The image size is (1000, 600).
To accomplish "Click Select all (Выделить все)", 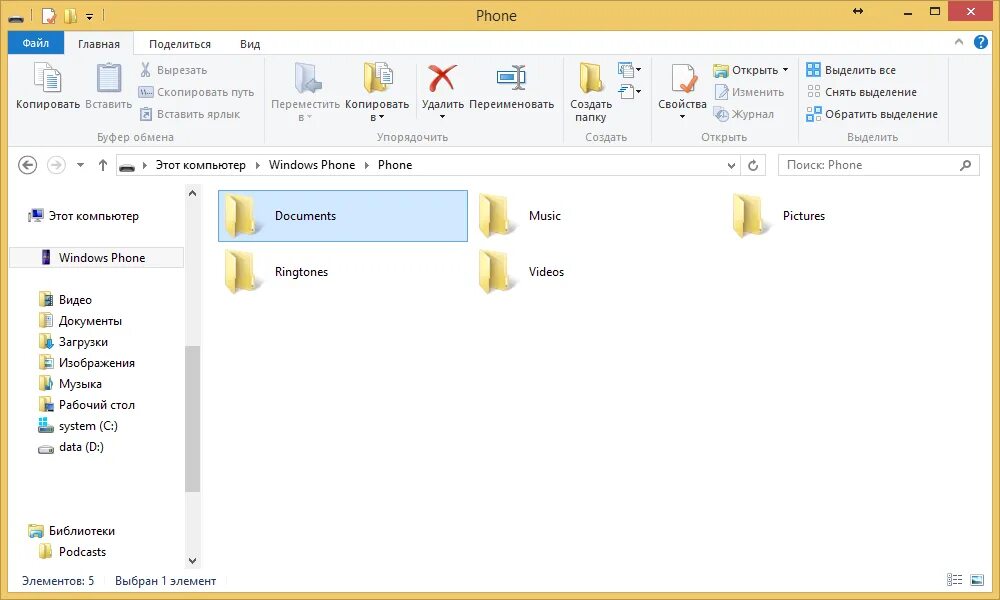I will coord(851,70).
